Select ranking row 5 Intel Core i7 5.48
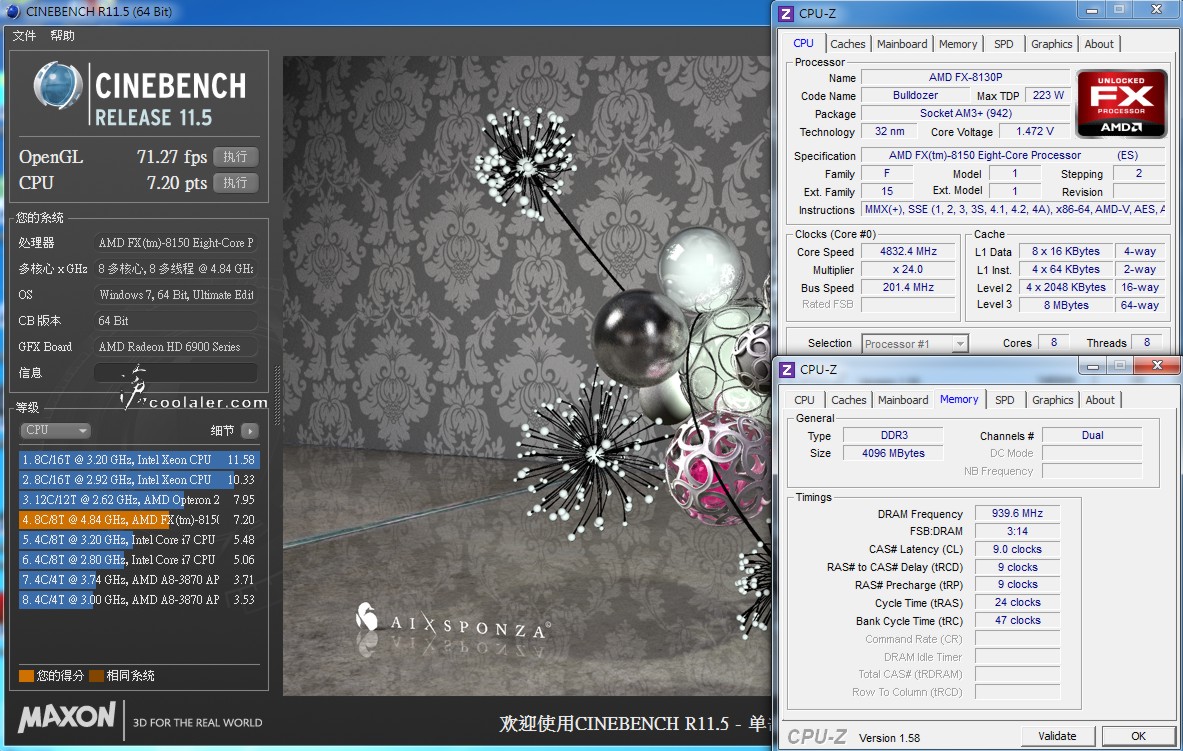The height and width of the screenshot is (751, 1183). pyautogui.click(x=139, y=540)
